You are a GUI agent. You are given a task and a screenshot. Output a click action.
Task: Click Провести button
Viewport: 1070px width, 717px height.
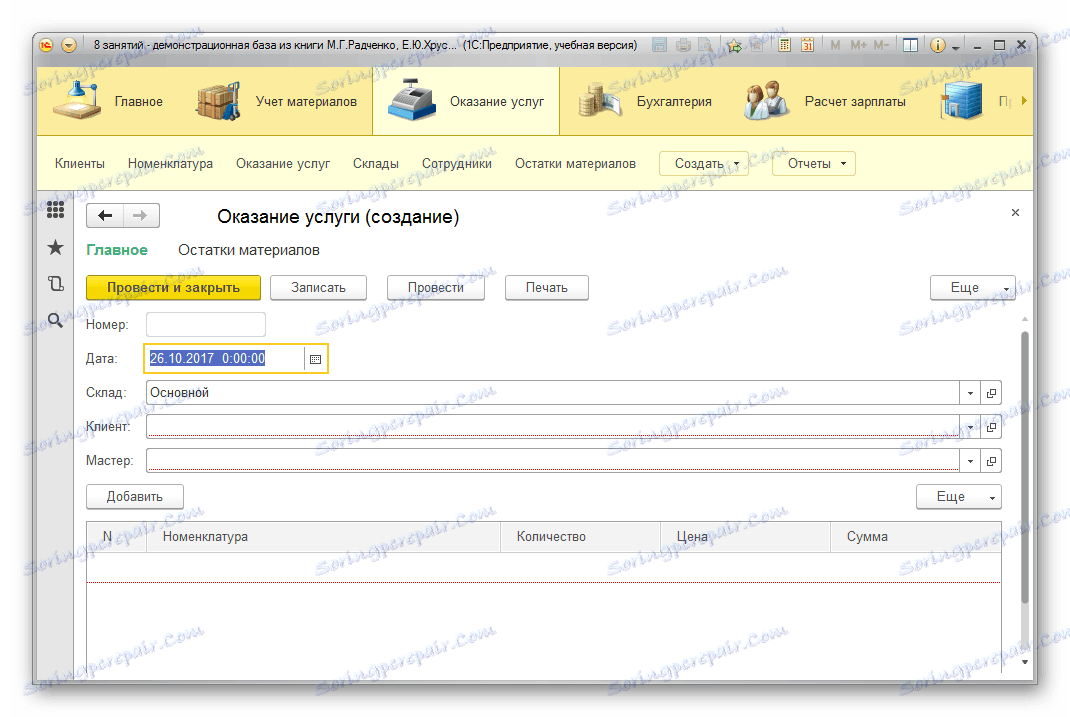coord(435,288)
